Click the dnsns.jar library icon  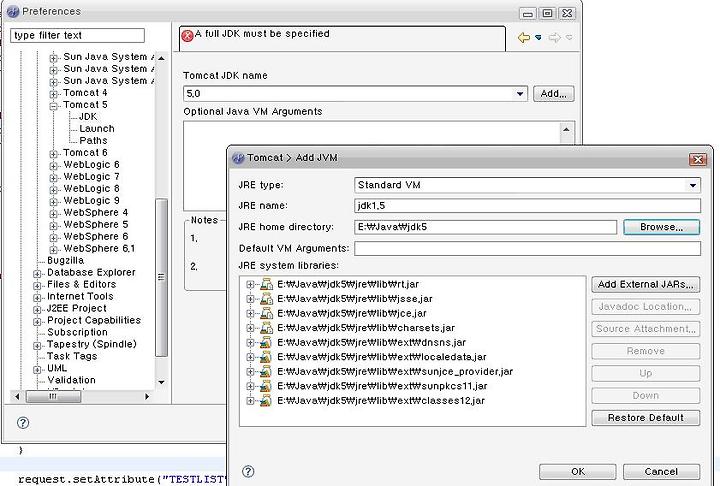pyautogui.click(x=266, y=343)
